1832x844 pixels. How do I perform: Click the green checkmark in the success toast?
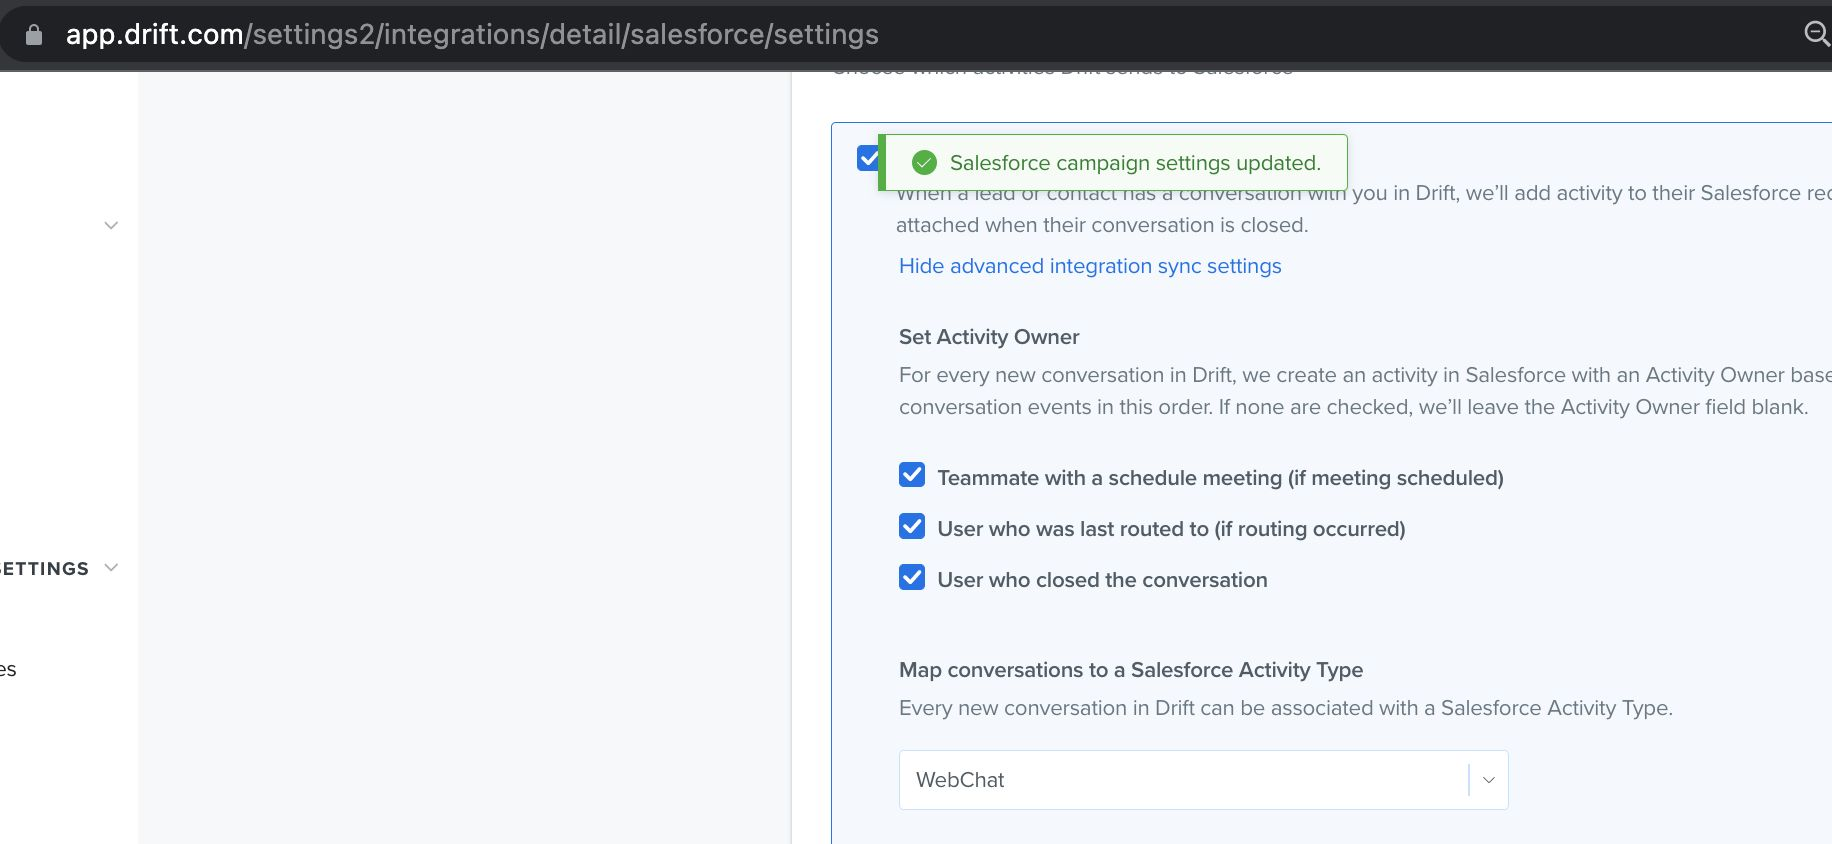(924, 161)
